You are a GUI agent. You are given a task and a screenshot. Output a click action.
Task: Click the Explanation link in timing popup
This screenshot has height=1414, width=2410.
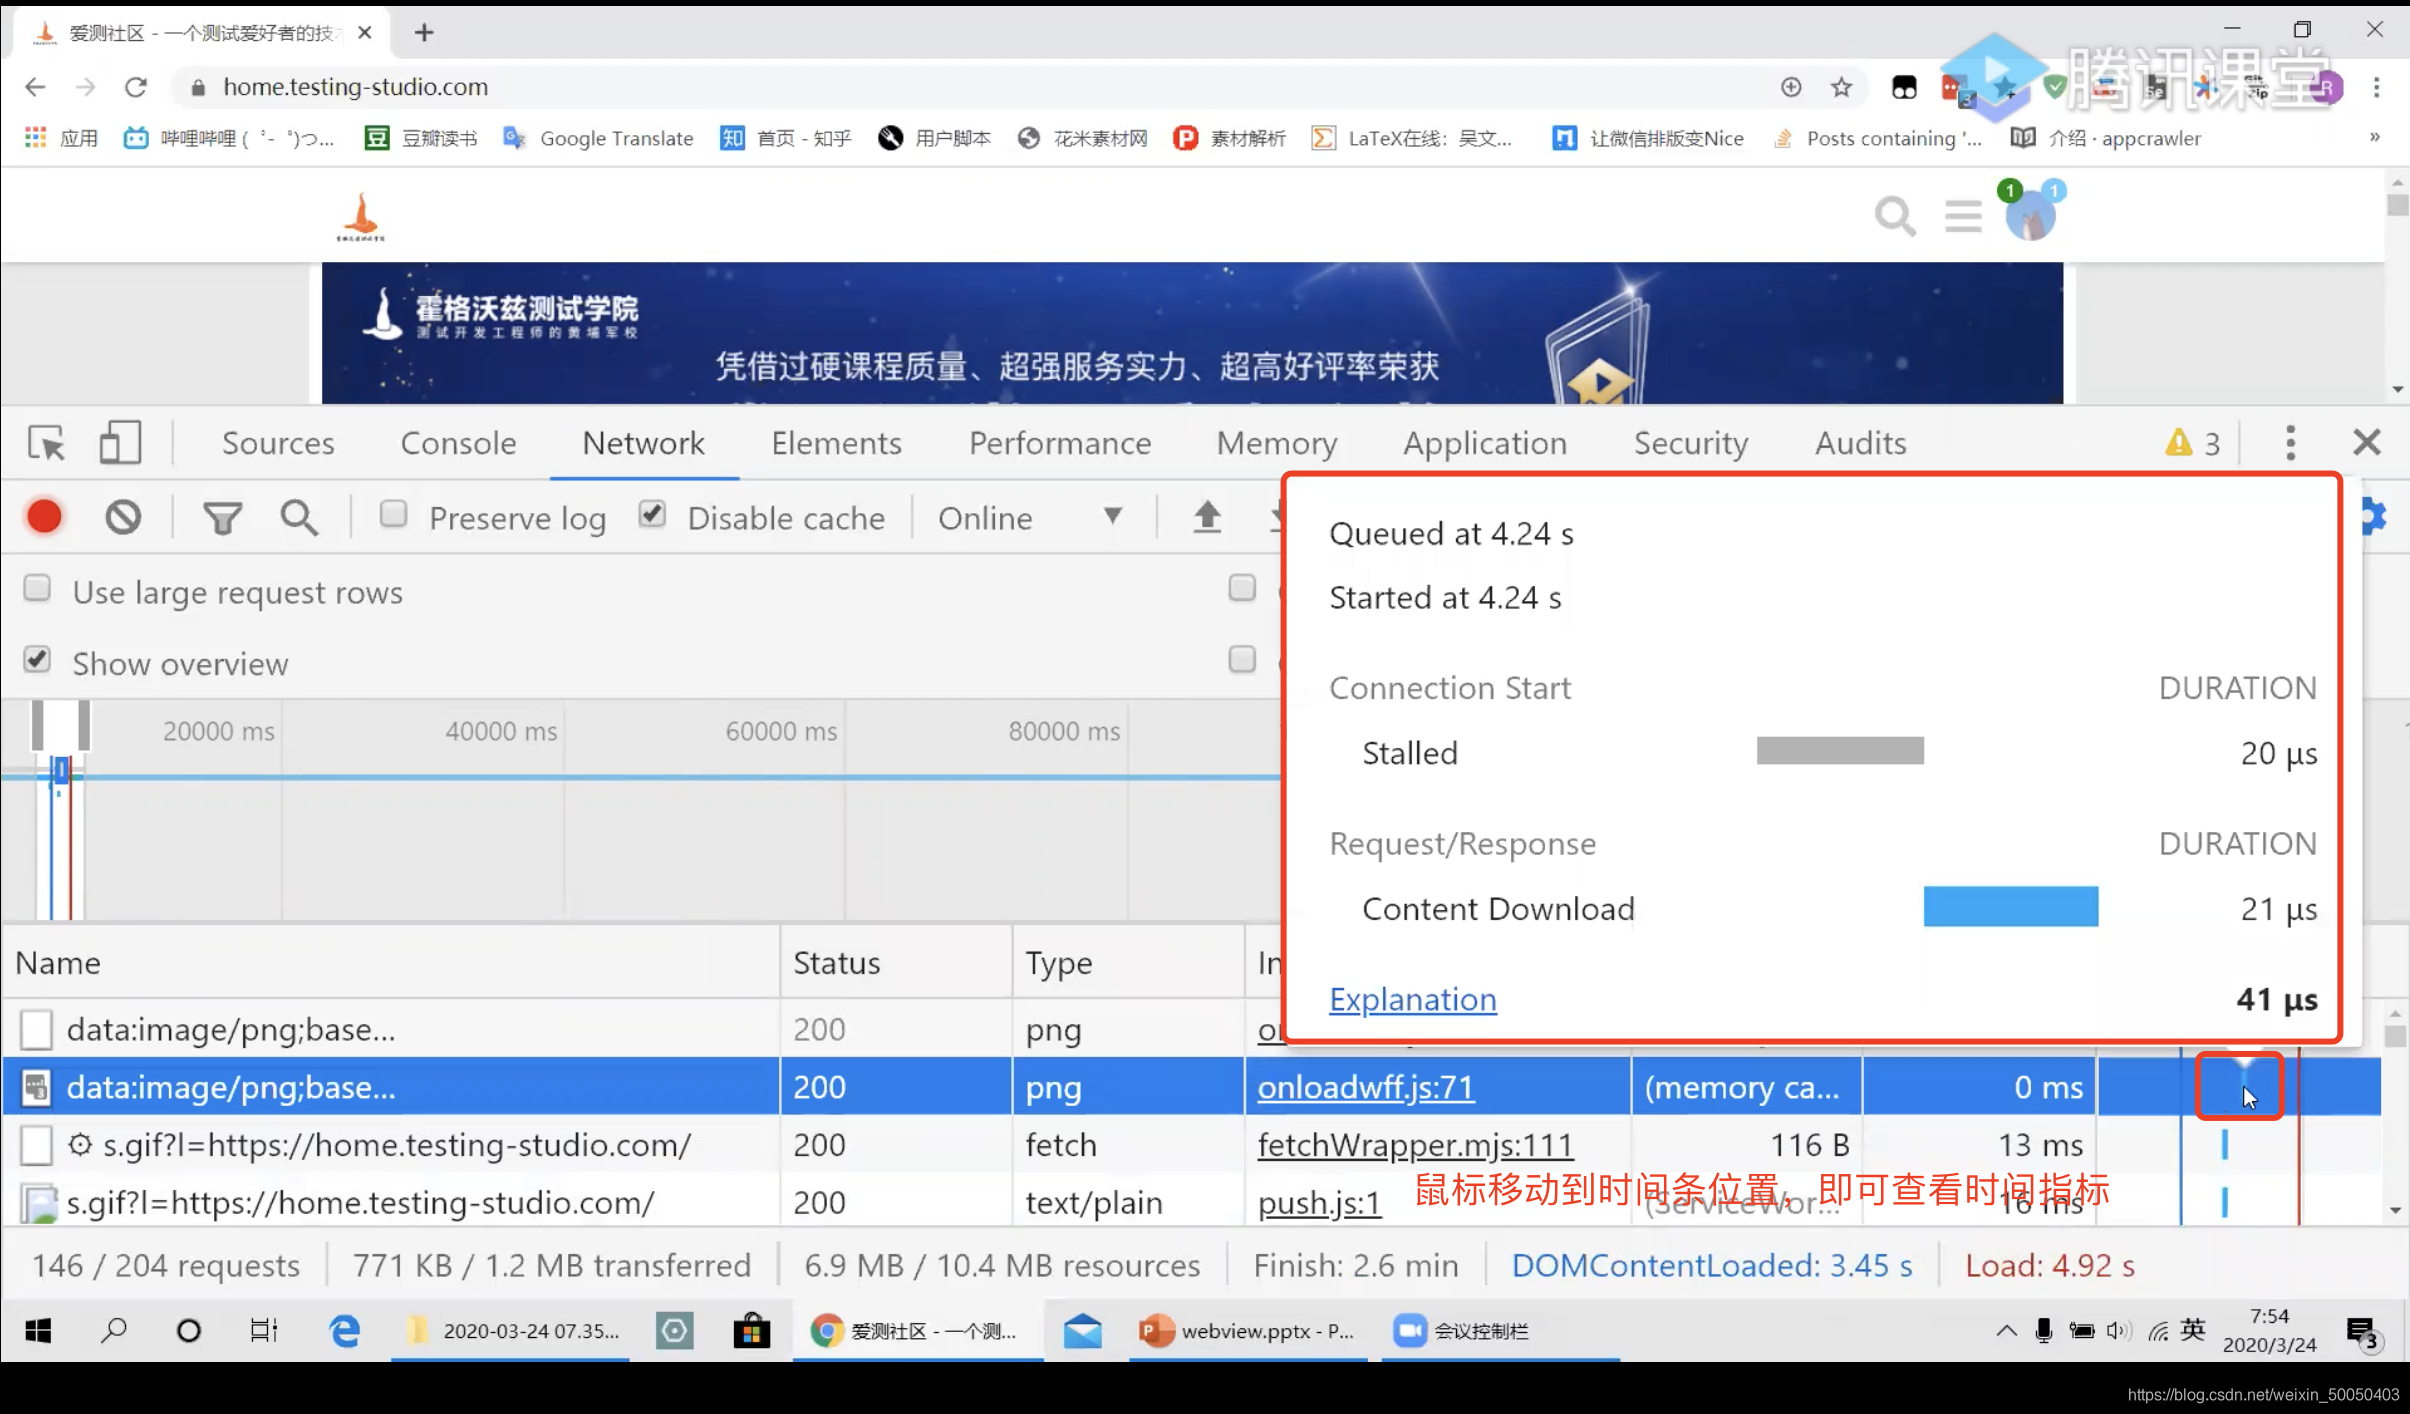1412,999
